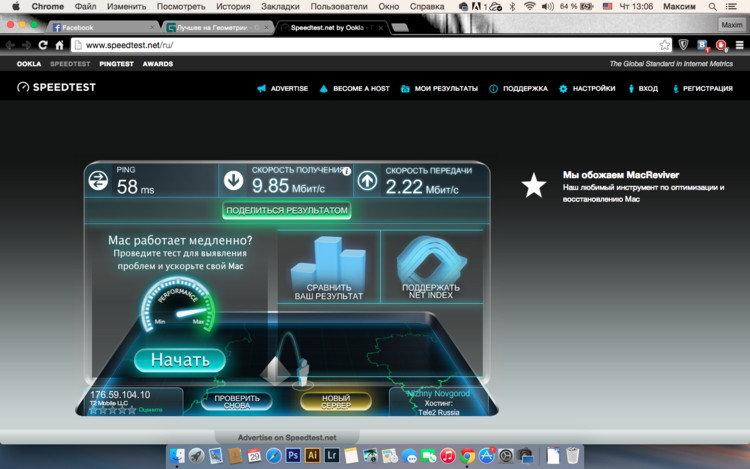Open PINGTEST link in top navigation
Viewport: 750px width, 469px height.
(116, 64)
